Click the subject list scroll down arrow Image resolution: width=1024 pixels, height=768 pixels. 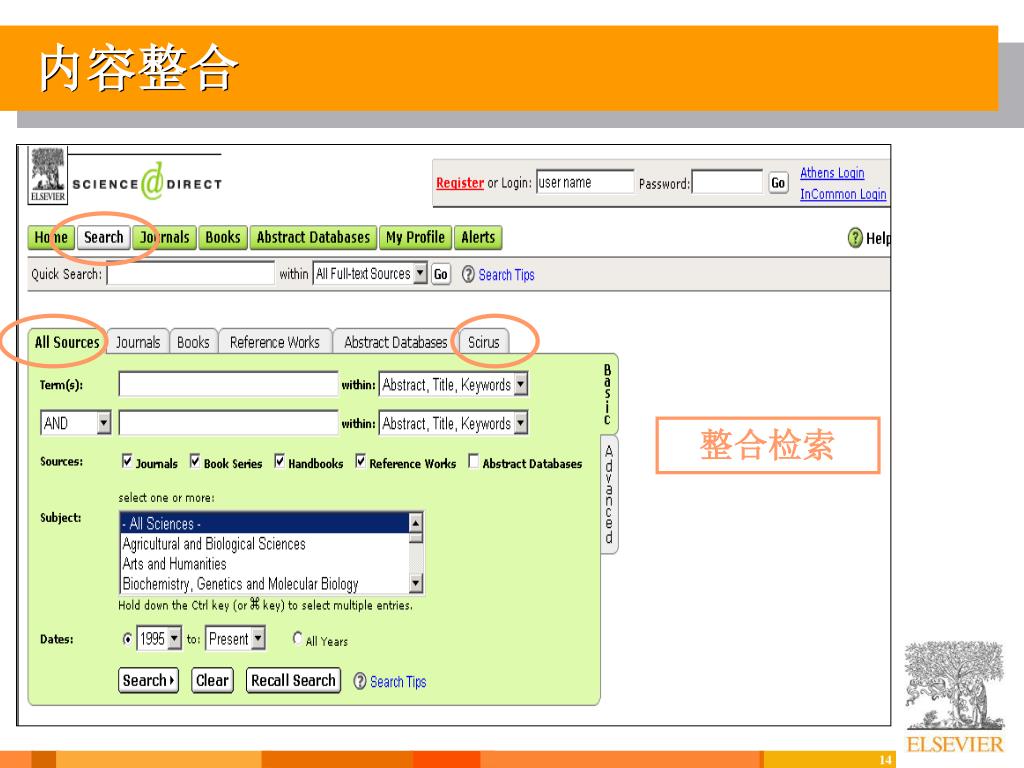pyautogui.click(x=415, y=583)
